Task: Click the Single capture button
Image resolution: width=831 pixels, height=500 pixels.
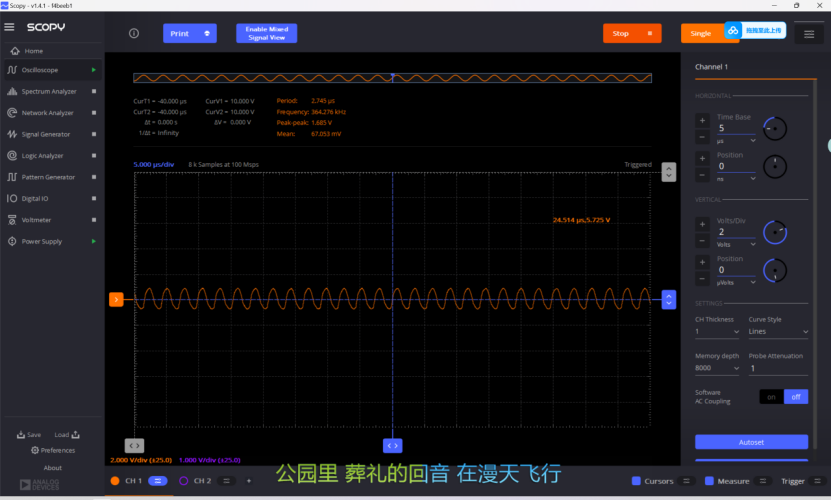Action: [x=701, y=33]
